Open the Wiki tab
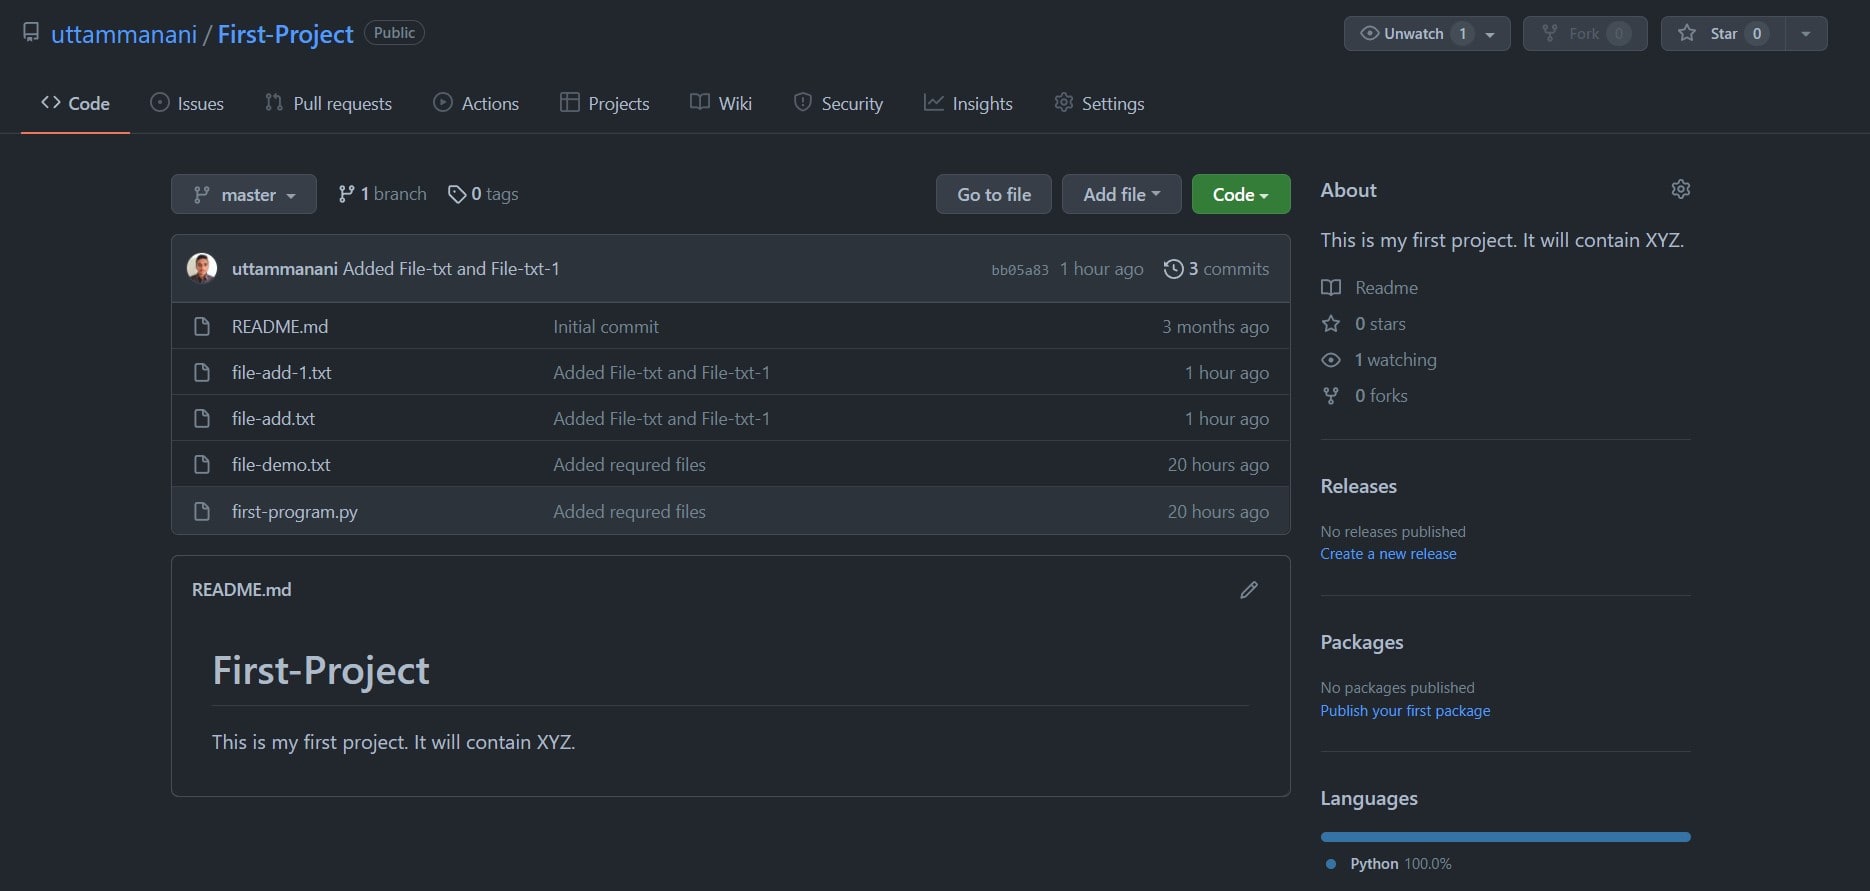The height and width of the screenshot is (891, 1870). click(x=721, y=103)
